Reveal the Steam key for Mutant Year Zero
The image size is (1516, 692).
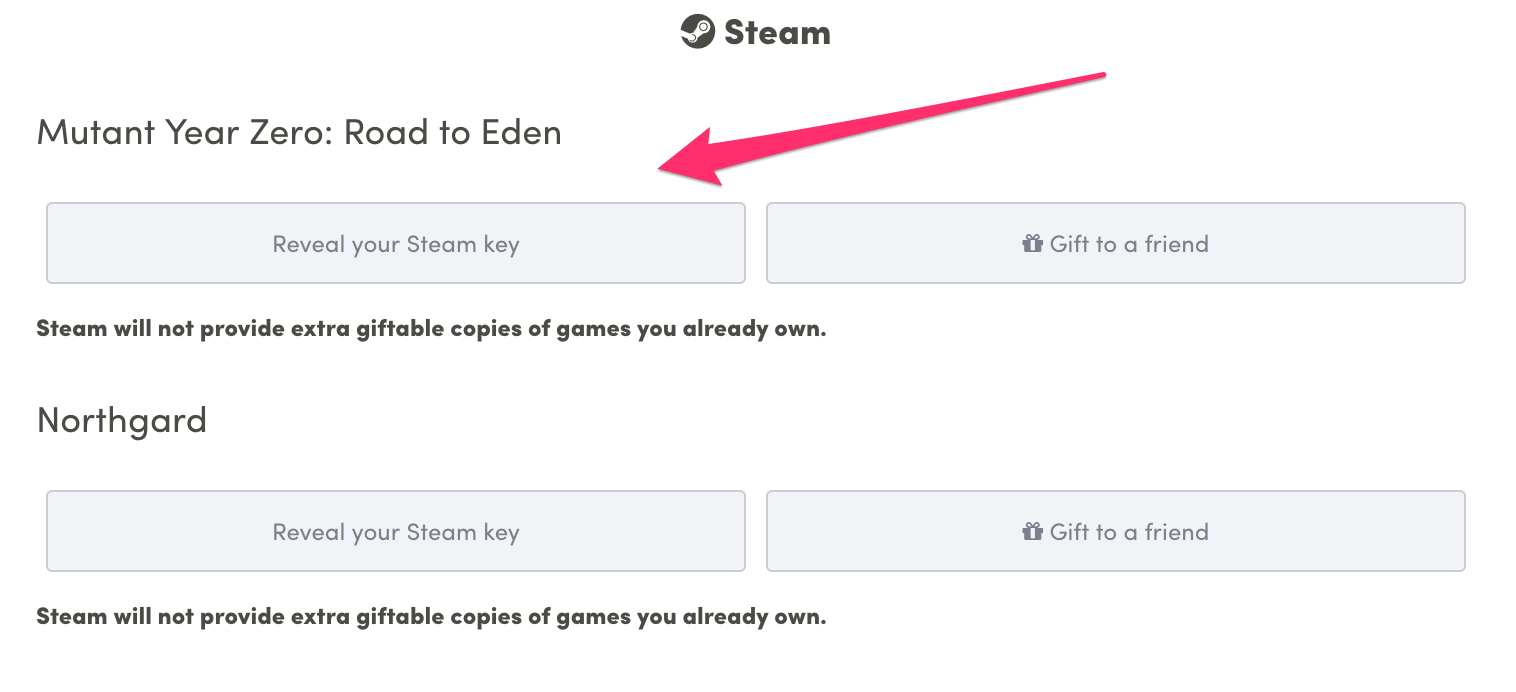[x=396, y=243]
